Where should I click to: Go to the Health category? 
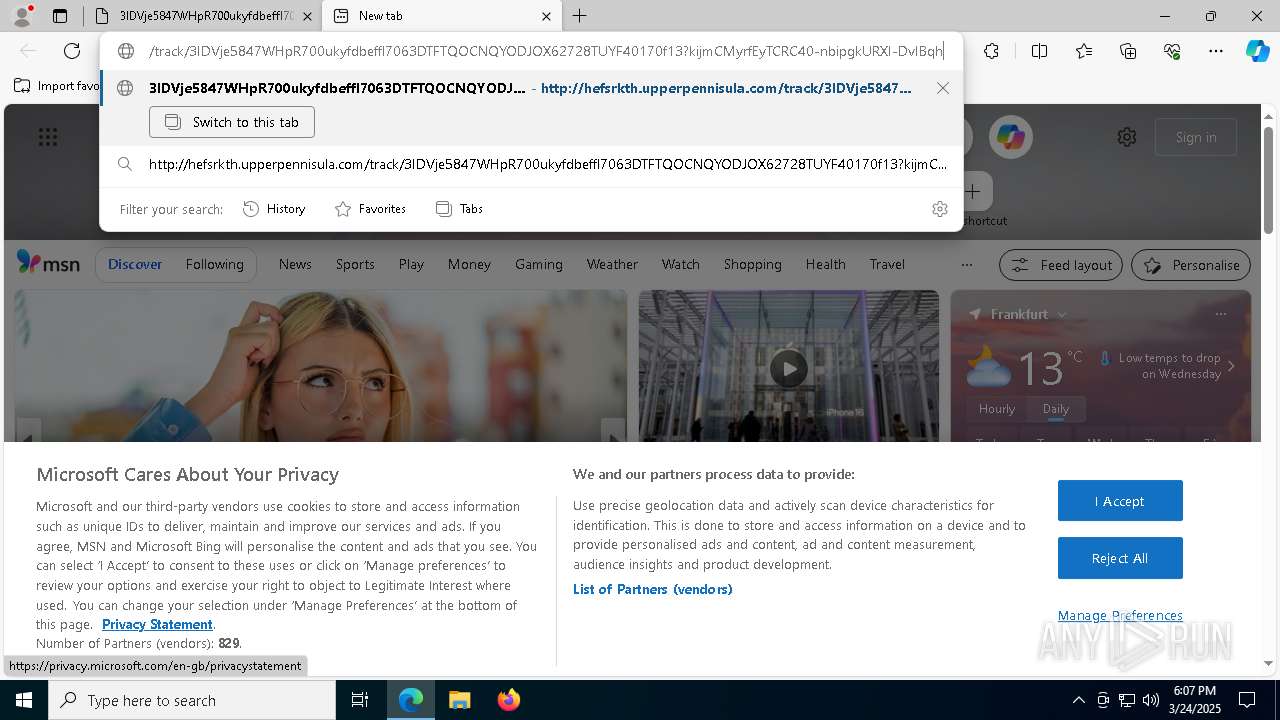825,264
